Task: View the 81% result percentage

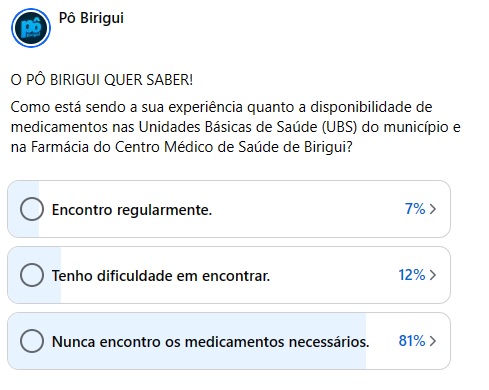Action: (x=412, y=341)
